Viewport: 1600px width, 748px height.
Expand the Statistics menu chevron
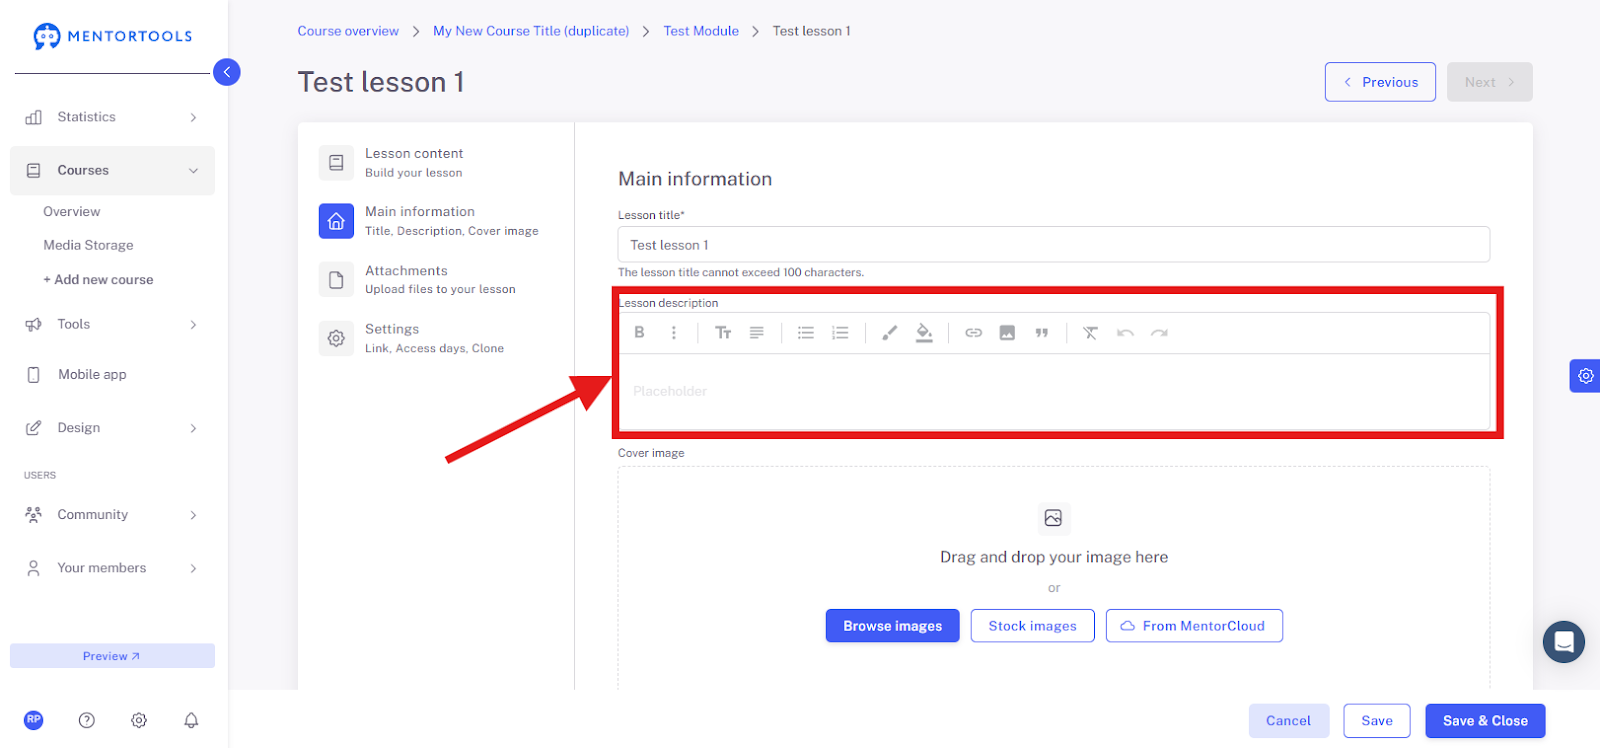point(193,118)
